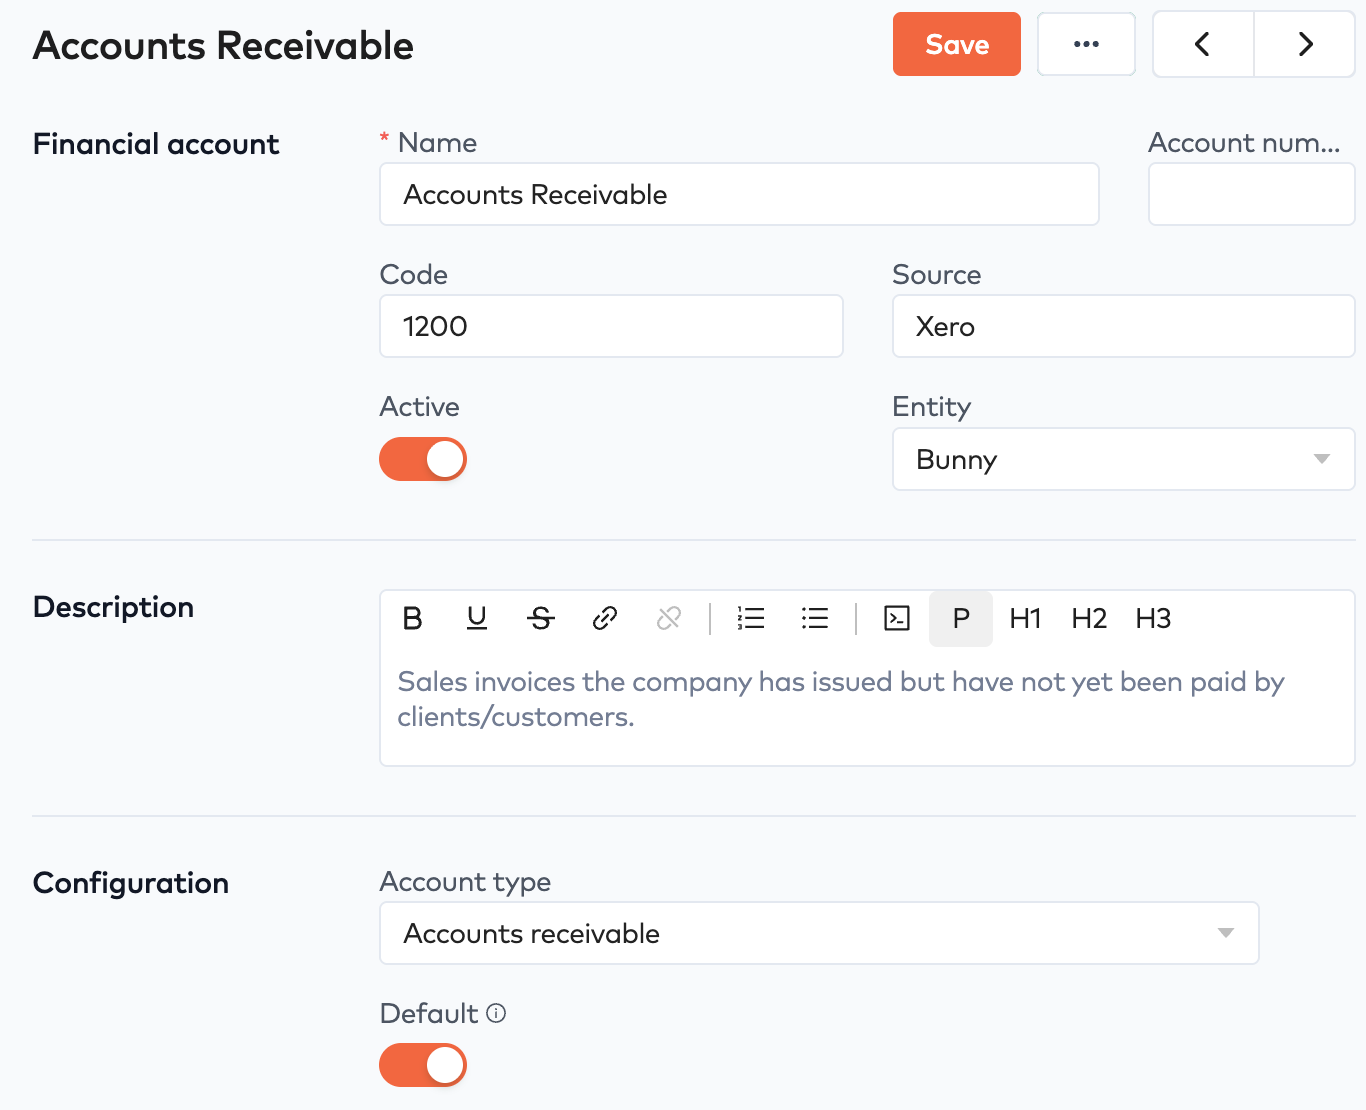Edit the Name field Accounts Receivable

pos(739,194)
